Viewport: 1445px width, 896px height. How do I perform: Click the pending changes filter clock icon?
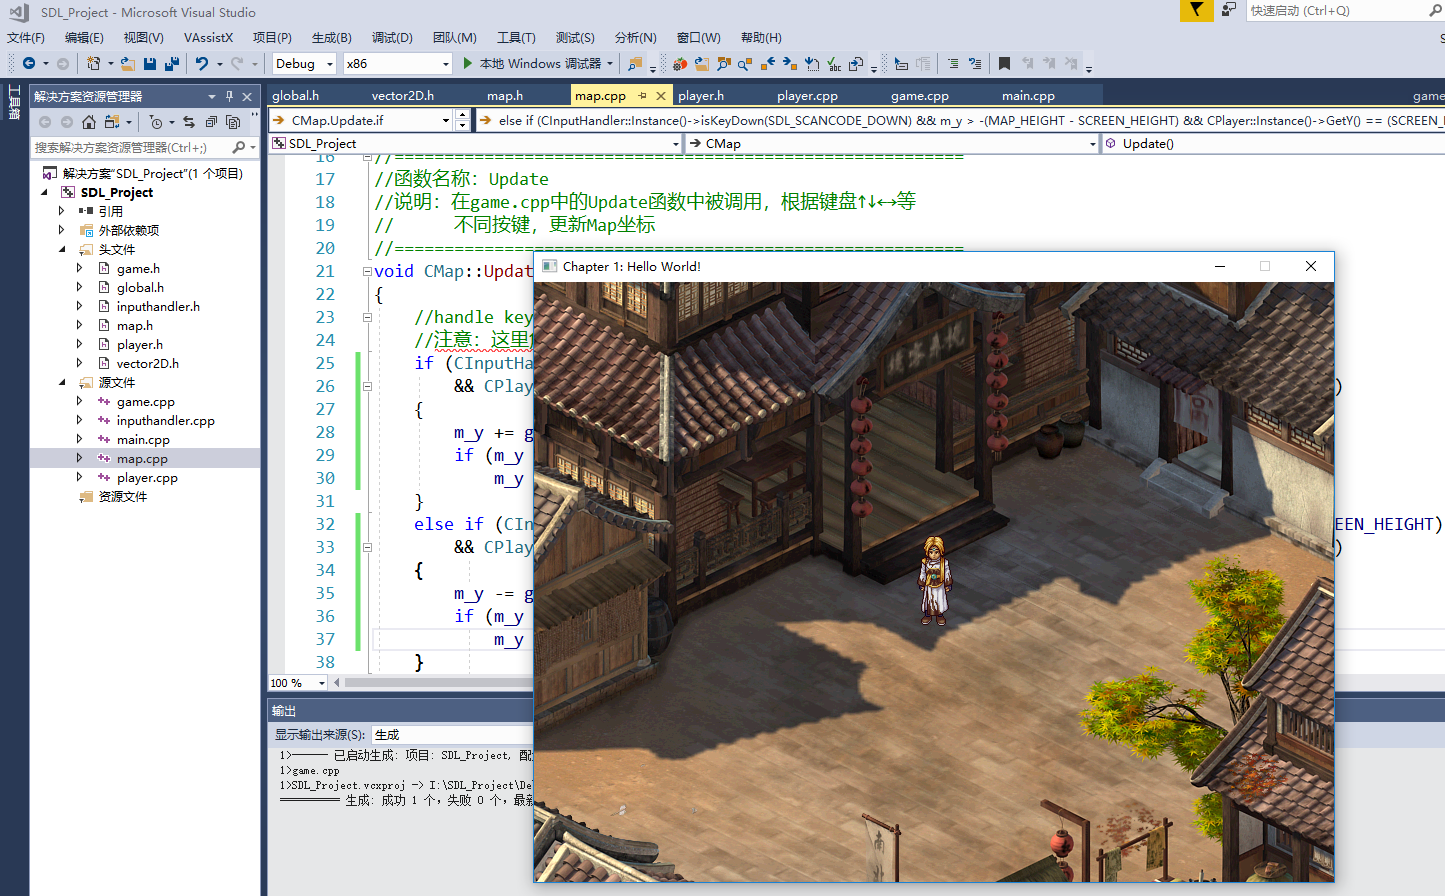point(155,122)
